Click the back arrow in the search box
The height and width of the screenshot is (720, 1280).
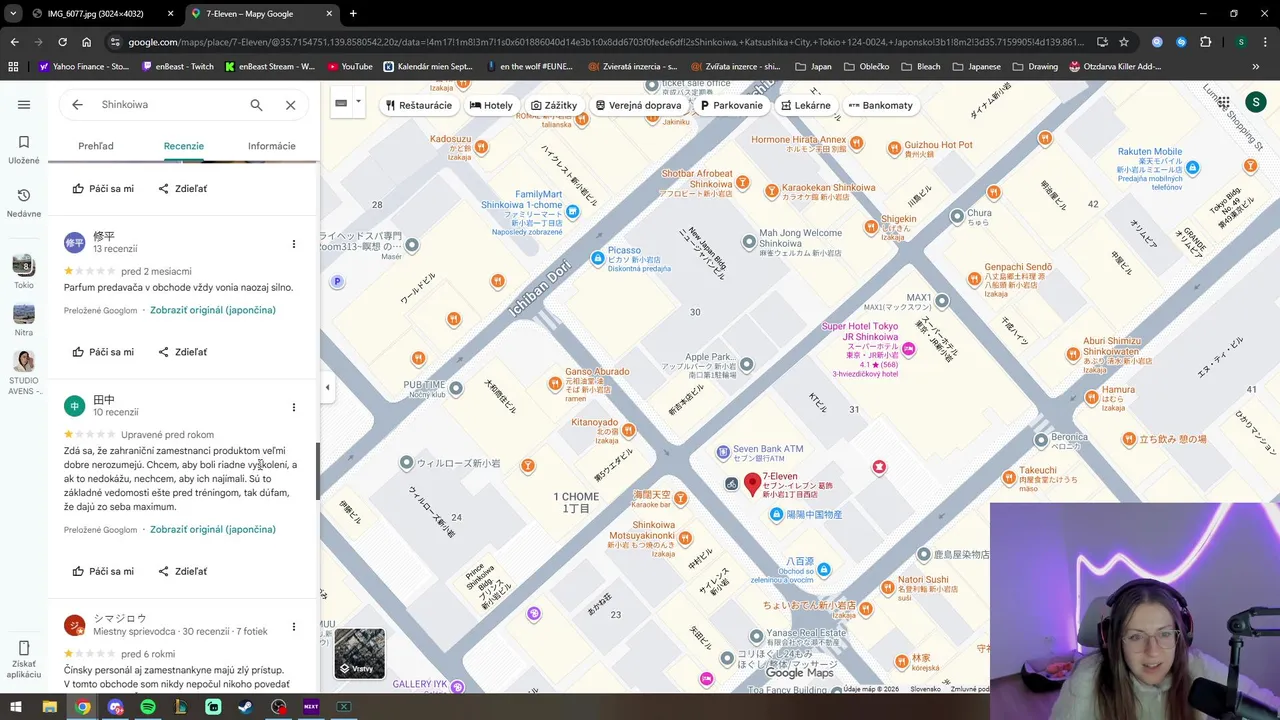tap(77, 105)
